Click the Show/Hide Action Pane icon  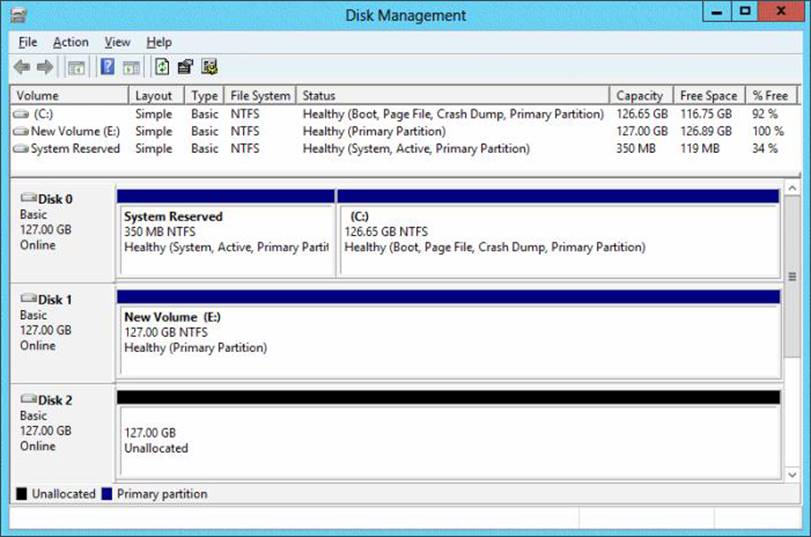131,67
